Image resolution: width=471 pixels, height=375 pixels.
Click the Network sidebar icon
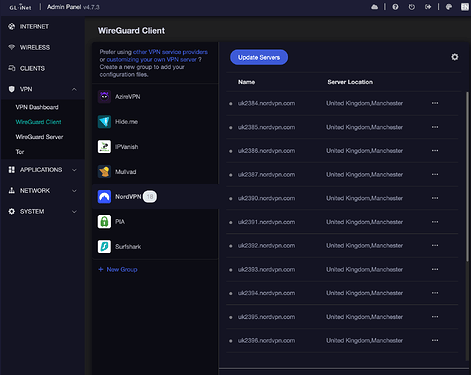point(12,191)
